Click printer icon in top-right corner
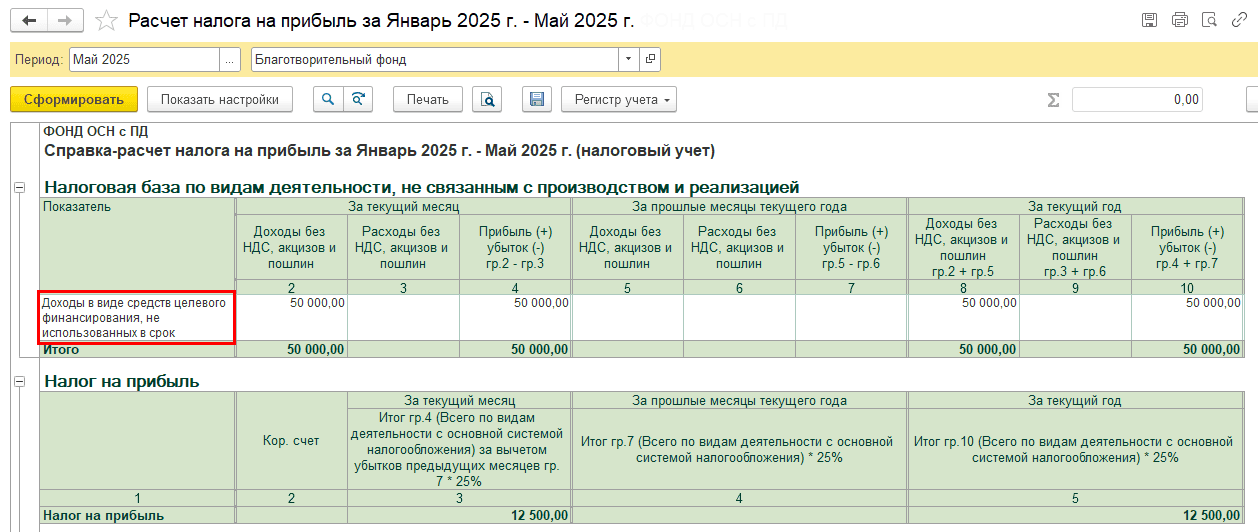Viewport: 1258px width, 532px height. coord(1179,20)
